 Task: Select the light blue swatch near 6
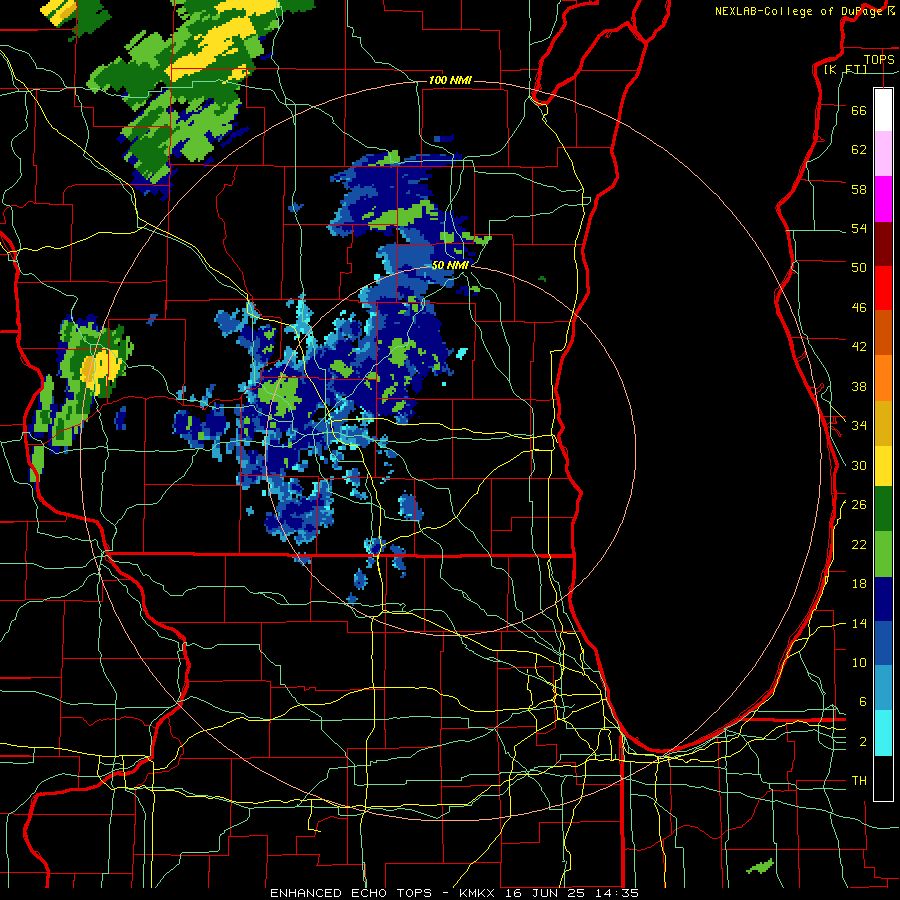(883, 687)
